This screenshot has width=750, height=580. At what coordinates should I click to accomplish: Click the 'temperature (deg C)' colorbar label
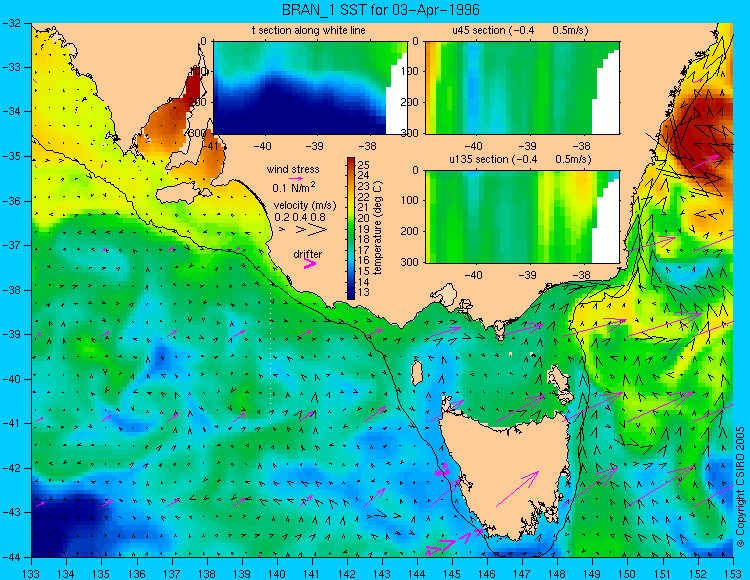pyautogui.click(x=378, y=228)
